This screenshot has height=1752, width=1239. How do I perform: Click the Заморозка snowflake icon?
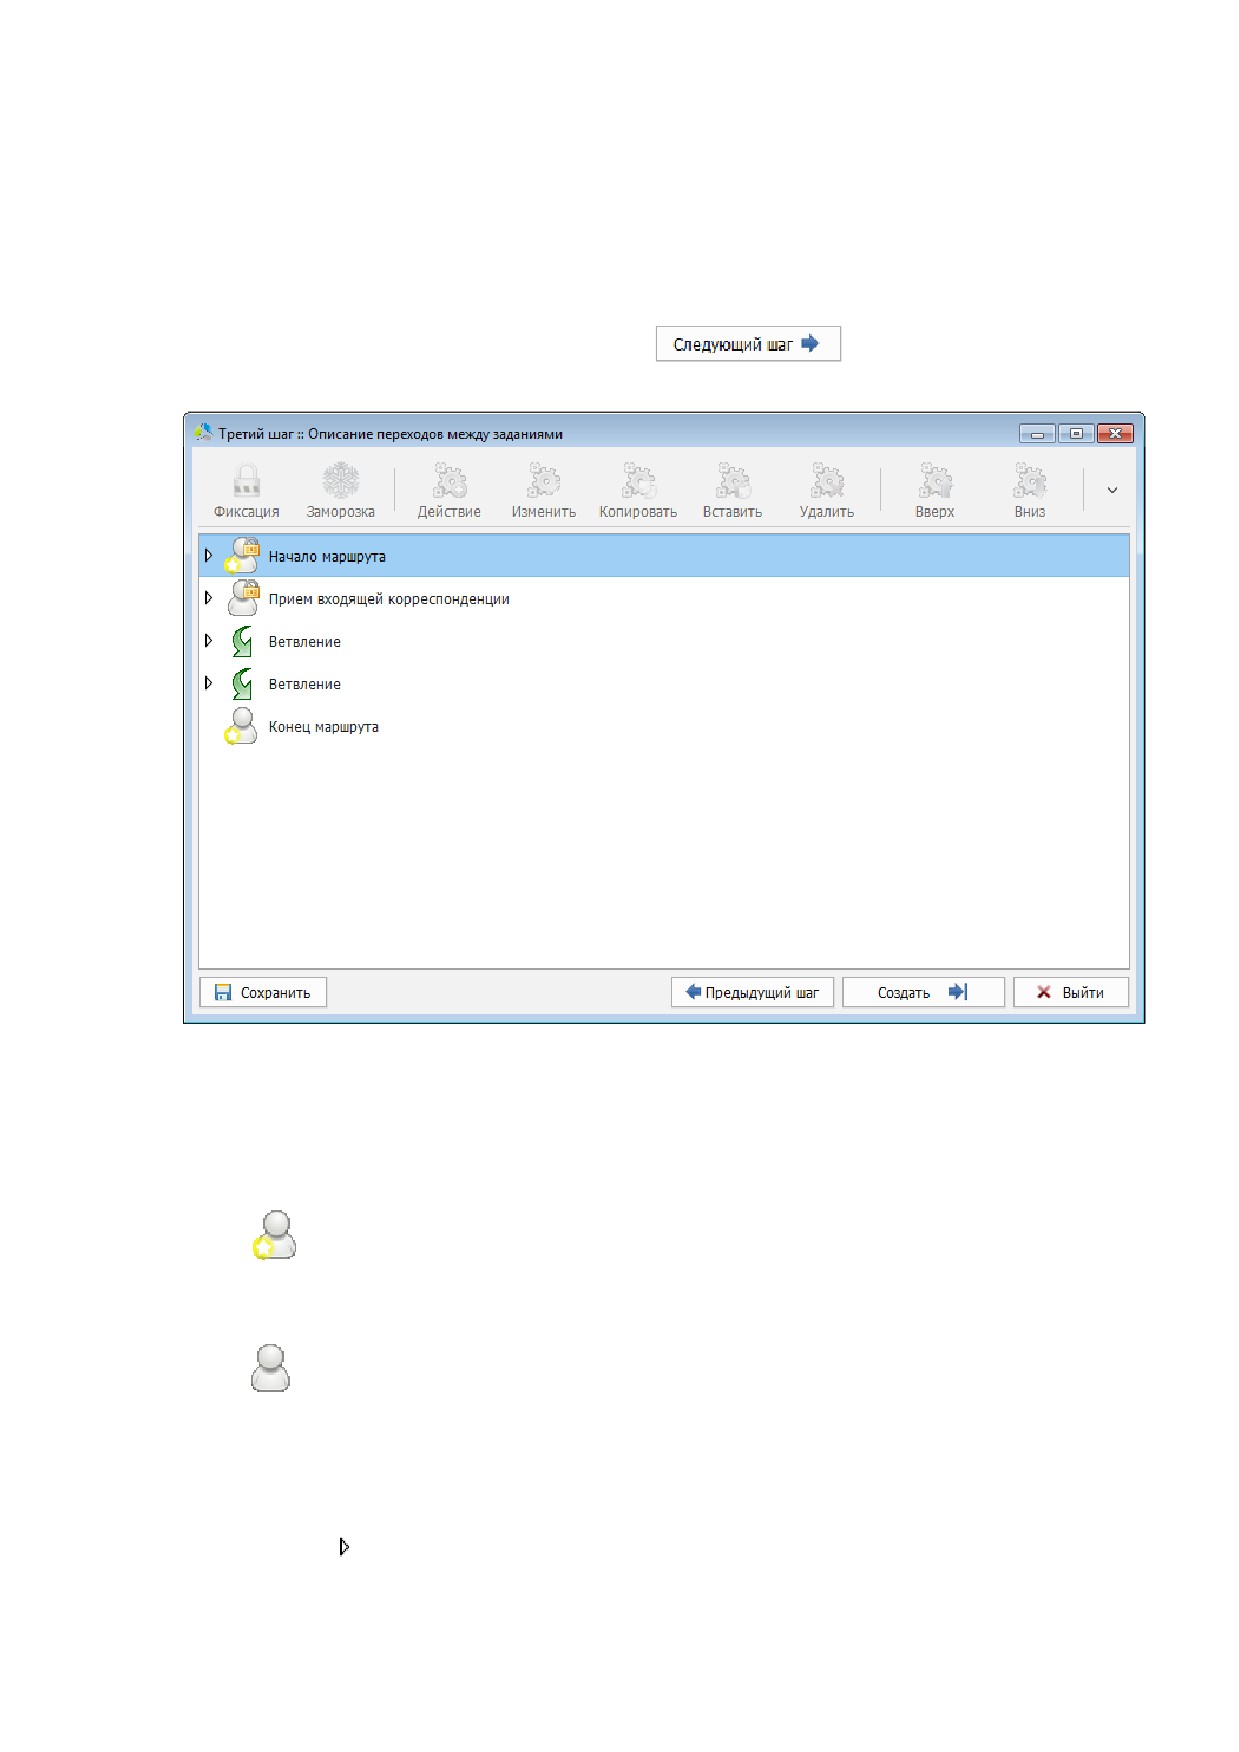point(340,481)
